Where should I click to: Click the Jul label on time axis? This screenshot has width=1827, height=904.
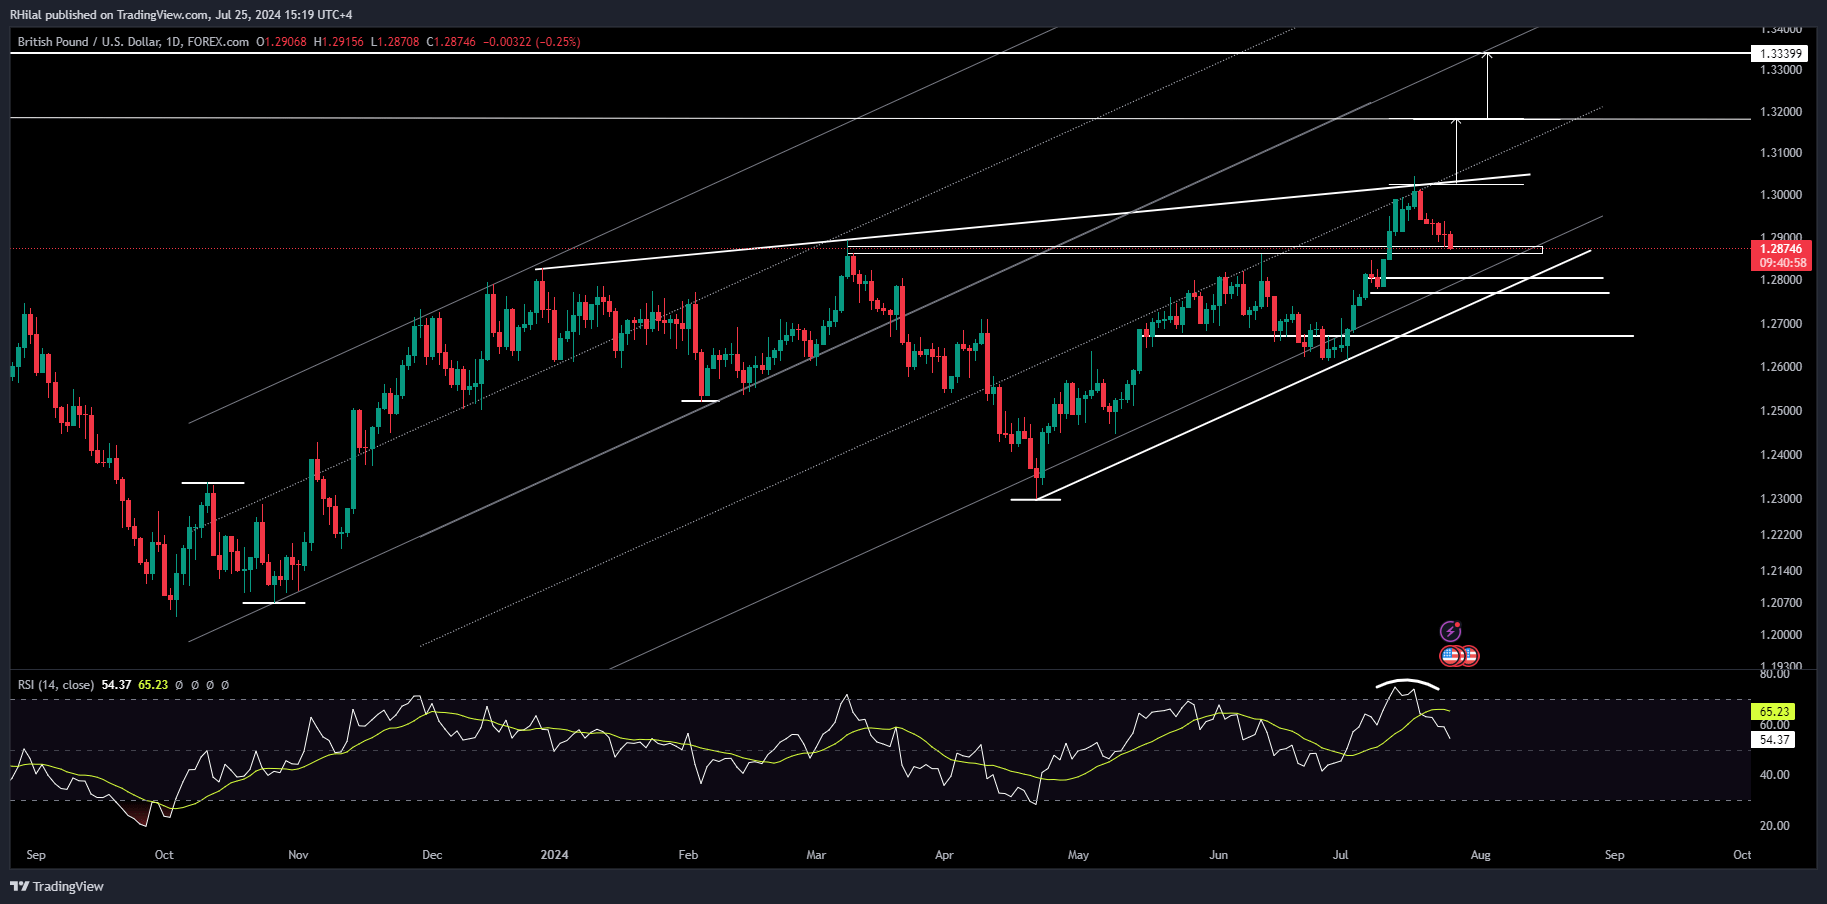(x=1340, y=855)
